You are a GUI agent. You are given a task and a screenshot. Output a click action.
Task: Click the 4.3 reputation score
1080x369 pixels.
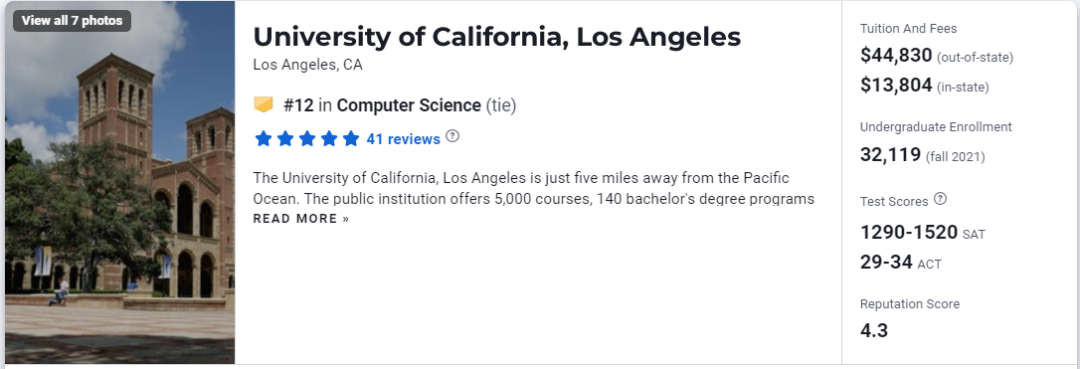[x=874, y=330]
